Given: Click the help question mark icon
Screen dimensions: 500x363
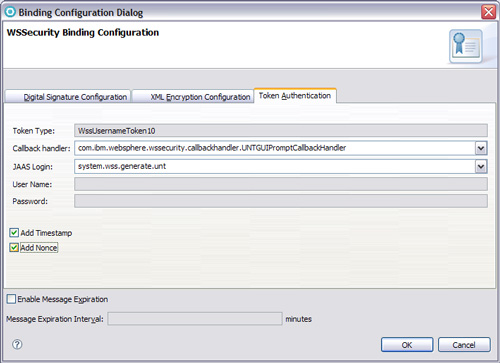Looking at the screenshot, I should (x=17, y=344).
